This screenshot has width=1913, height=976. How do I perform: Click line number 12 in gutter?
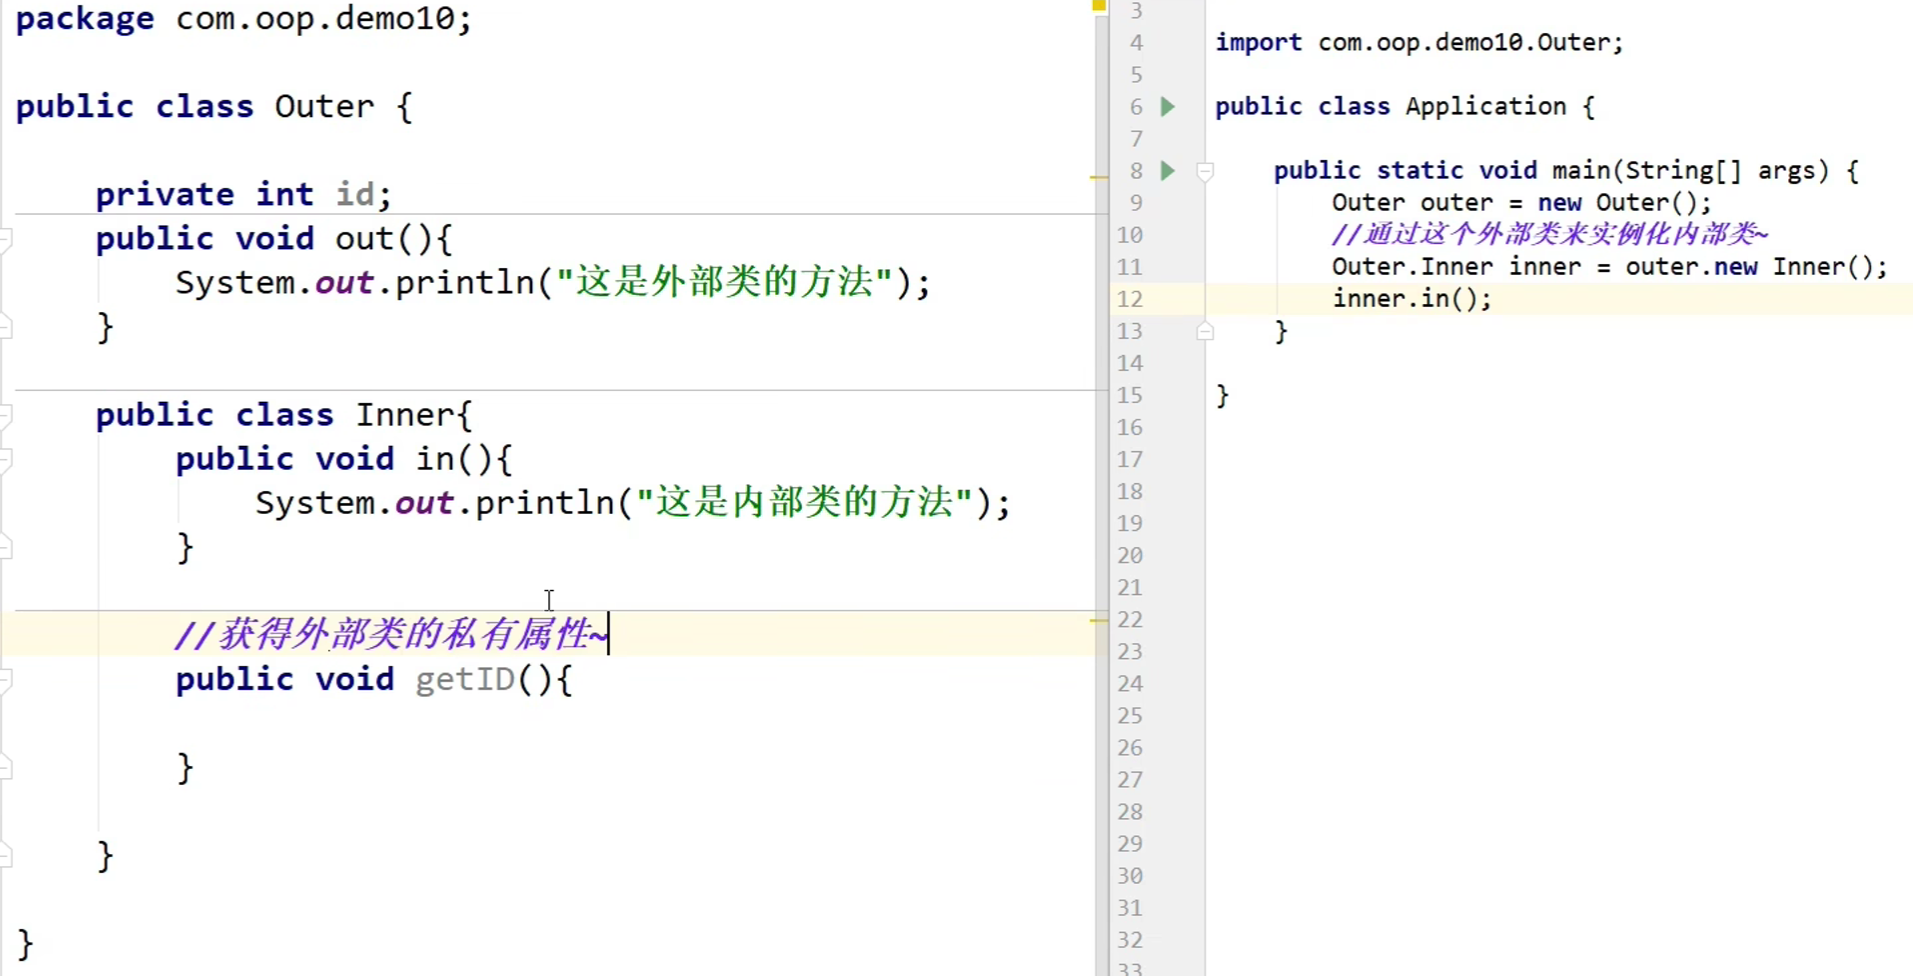pyautogui.click(x=1129, y=299)
